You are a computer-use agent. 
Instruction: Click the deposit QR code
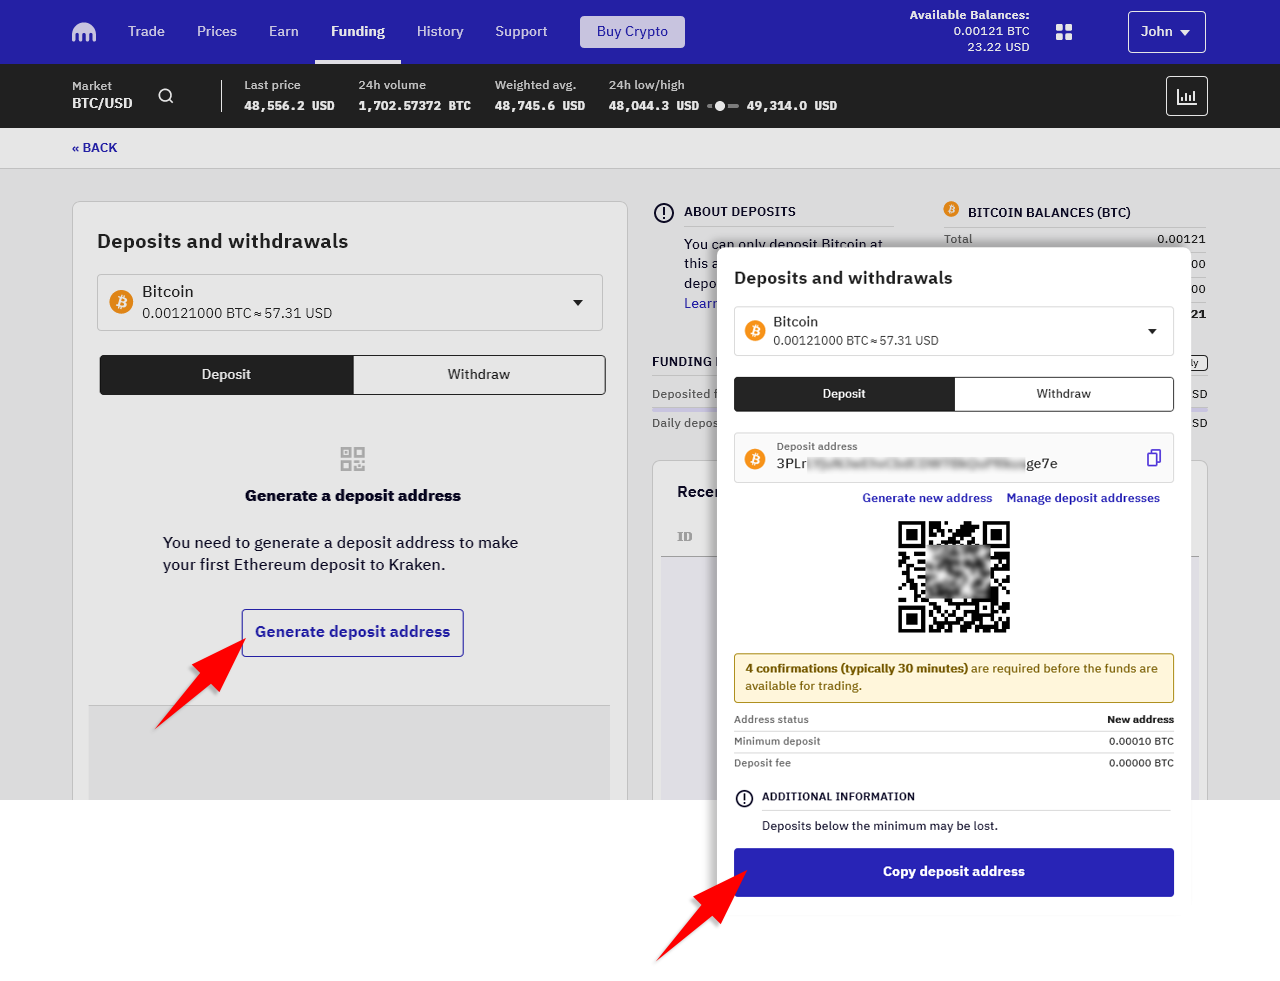coord(954,577)
